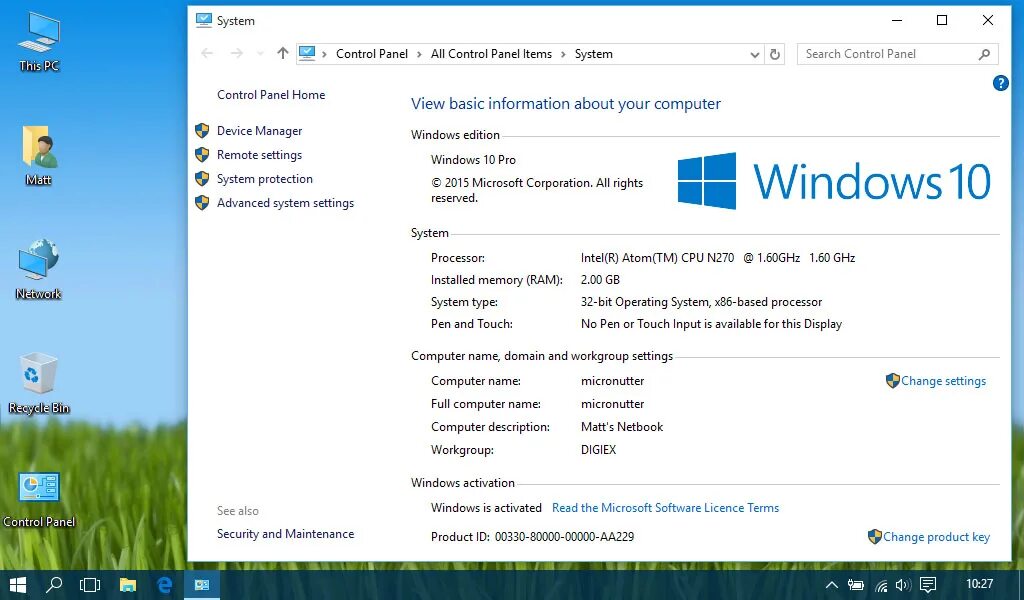Open Remote settings link
Viewport: 1024px width, 600px height.
pyautogui.click(x=259, y=155)
